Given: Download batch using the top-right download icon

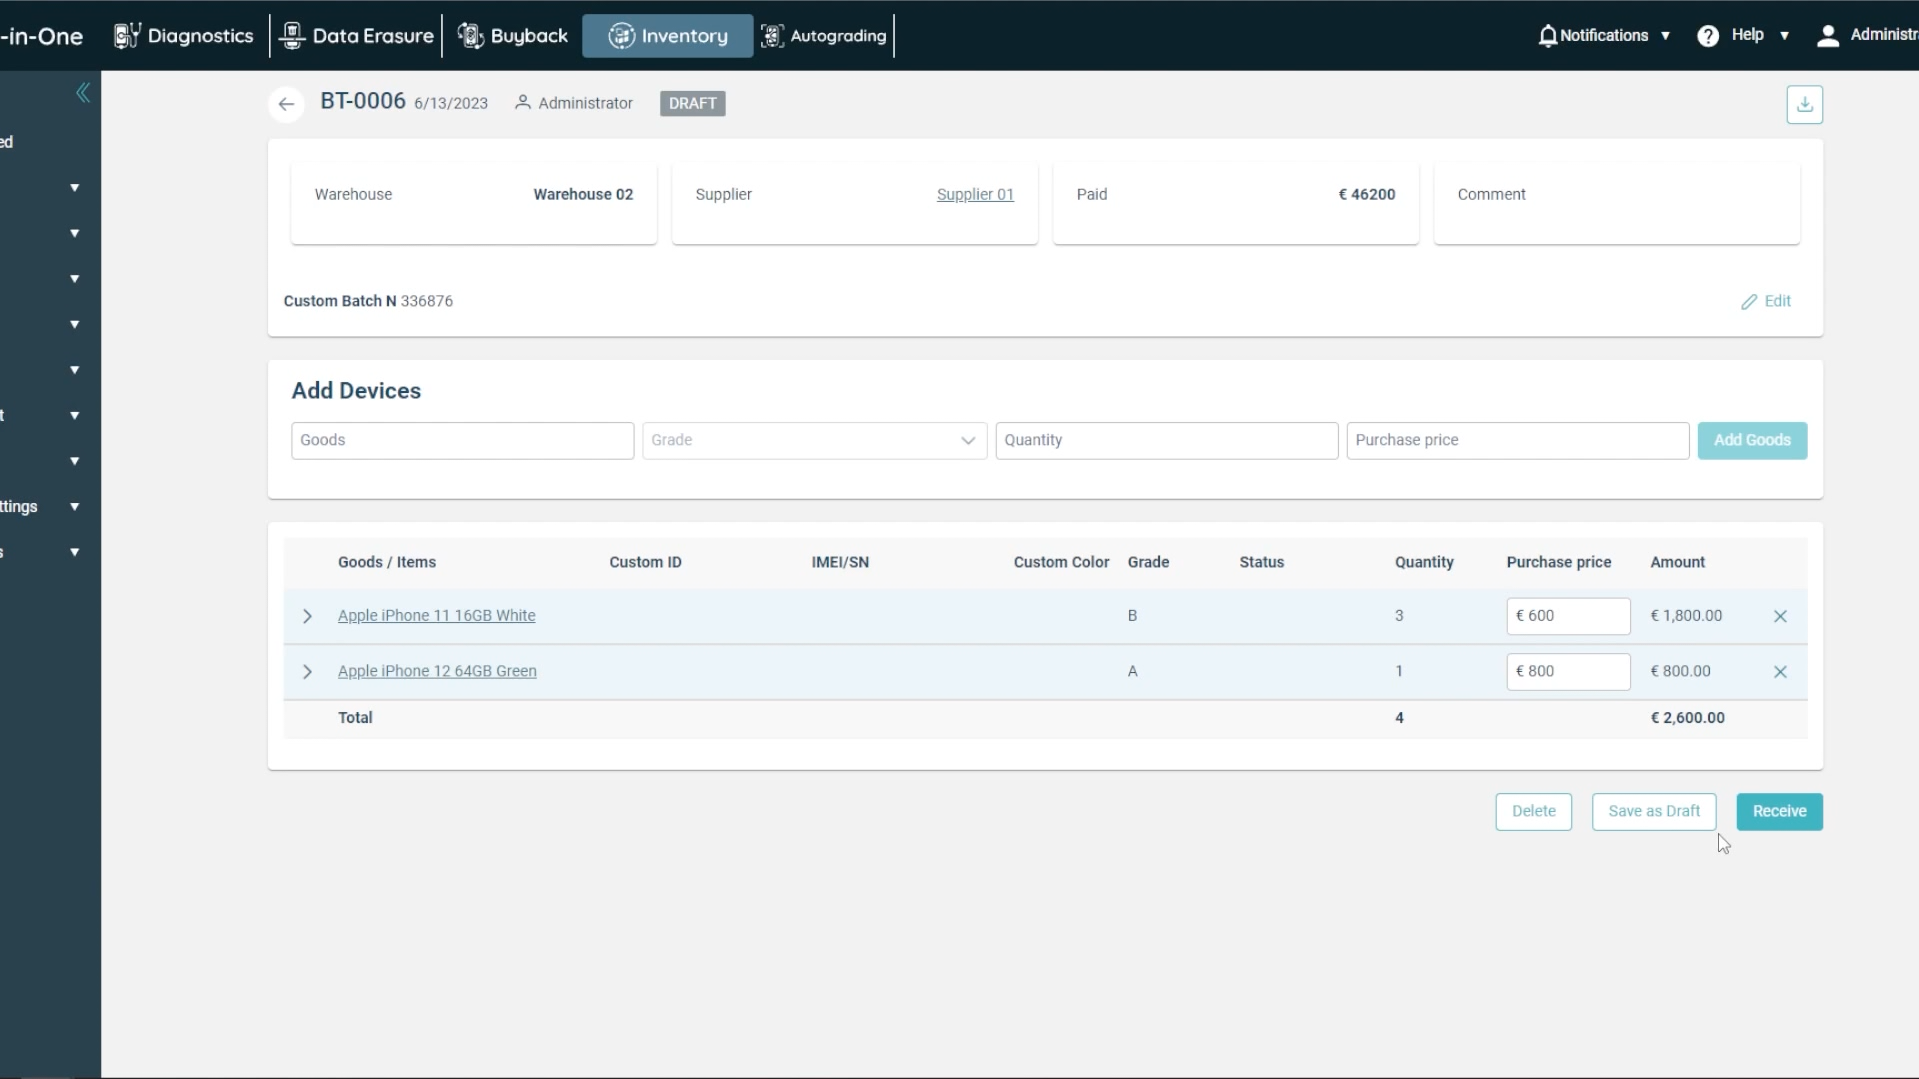Looking at the screenshot, I should [x=1804, y=104].
